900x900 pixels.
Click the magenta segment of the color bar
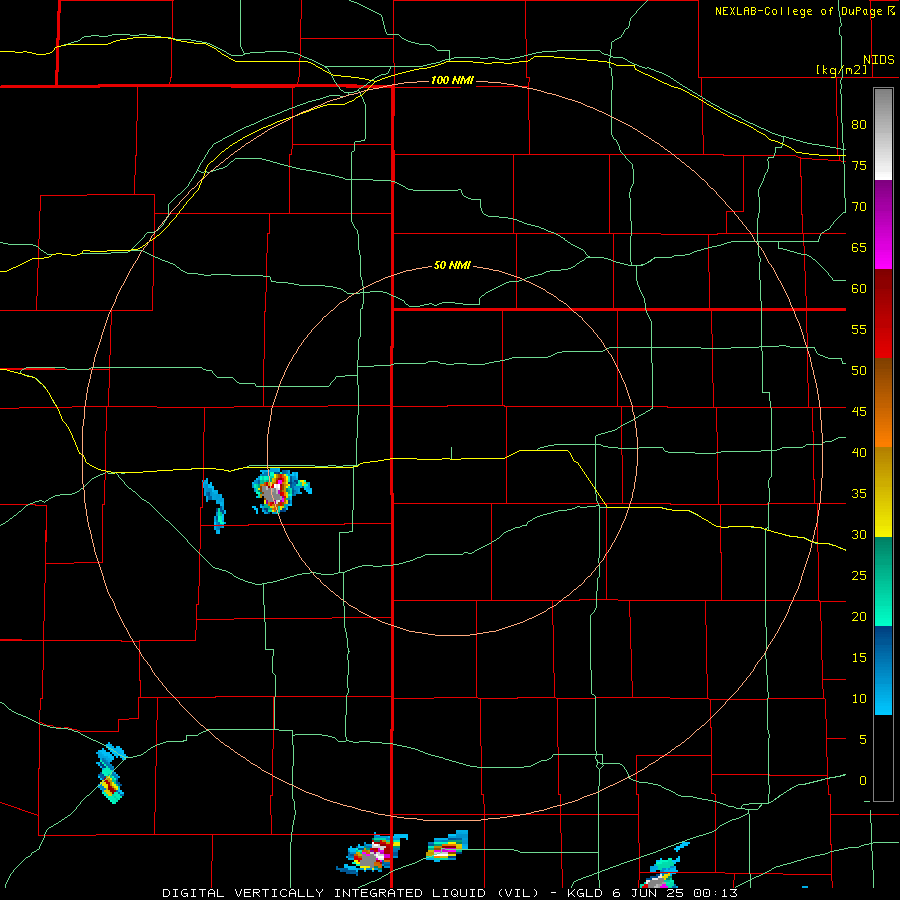tap(883, 225)
